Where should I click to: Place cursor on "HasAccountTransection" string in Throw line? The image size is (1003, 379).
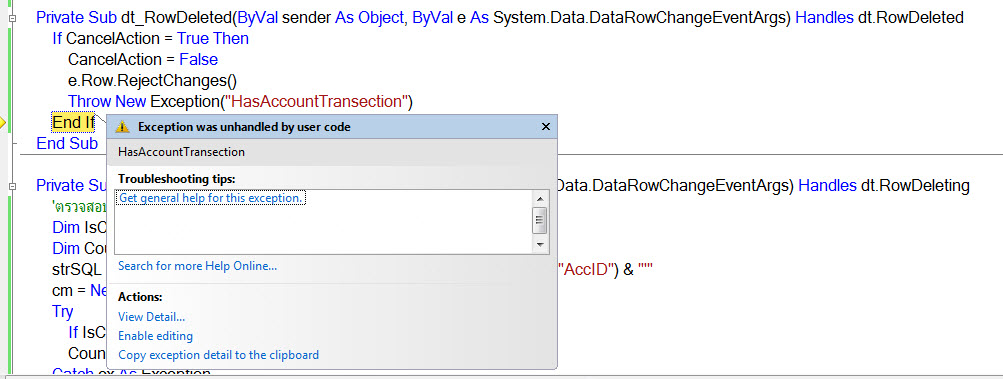pos(320,101)
